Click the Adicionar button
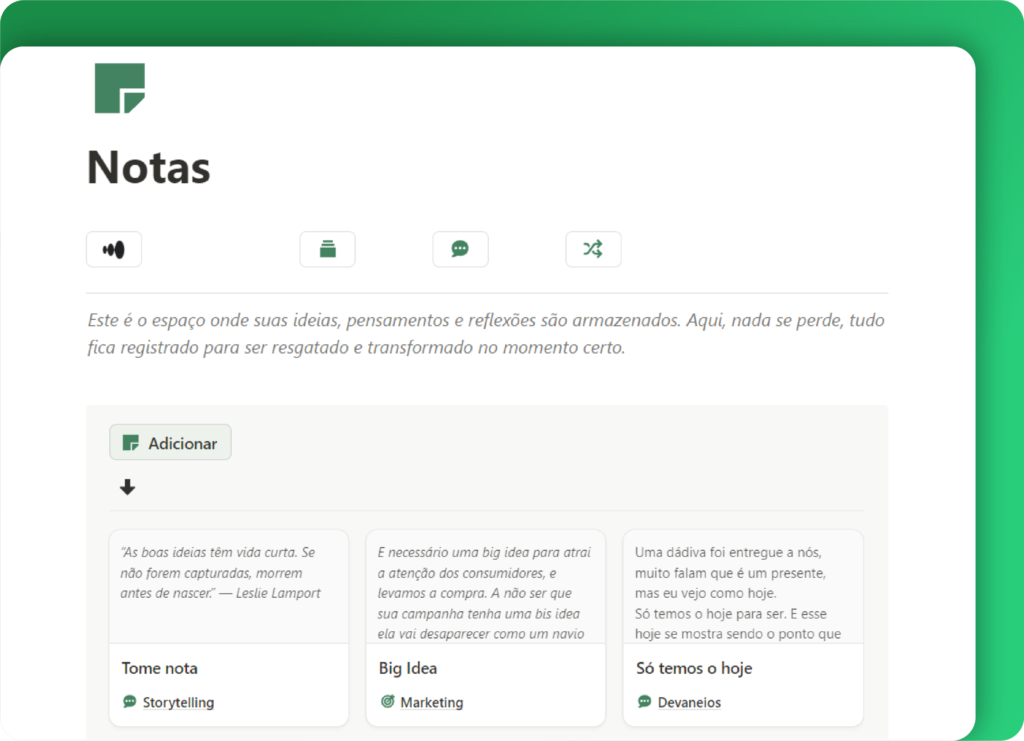 click(170, 443)
